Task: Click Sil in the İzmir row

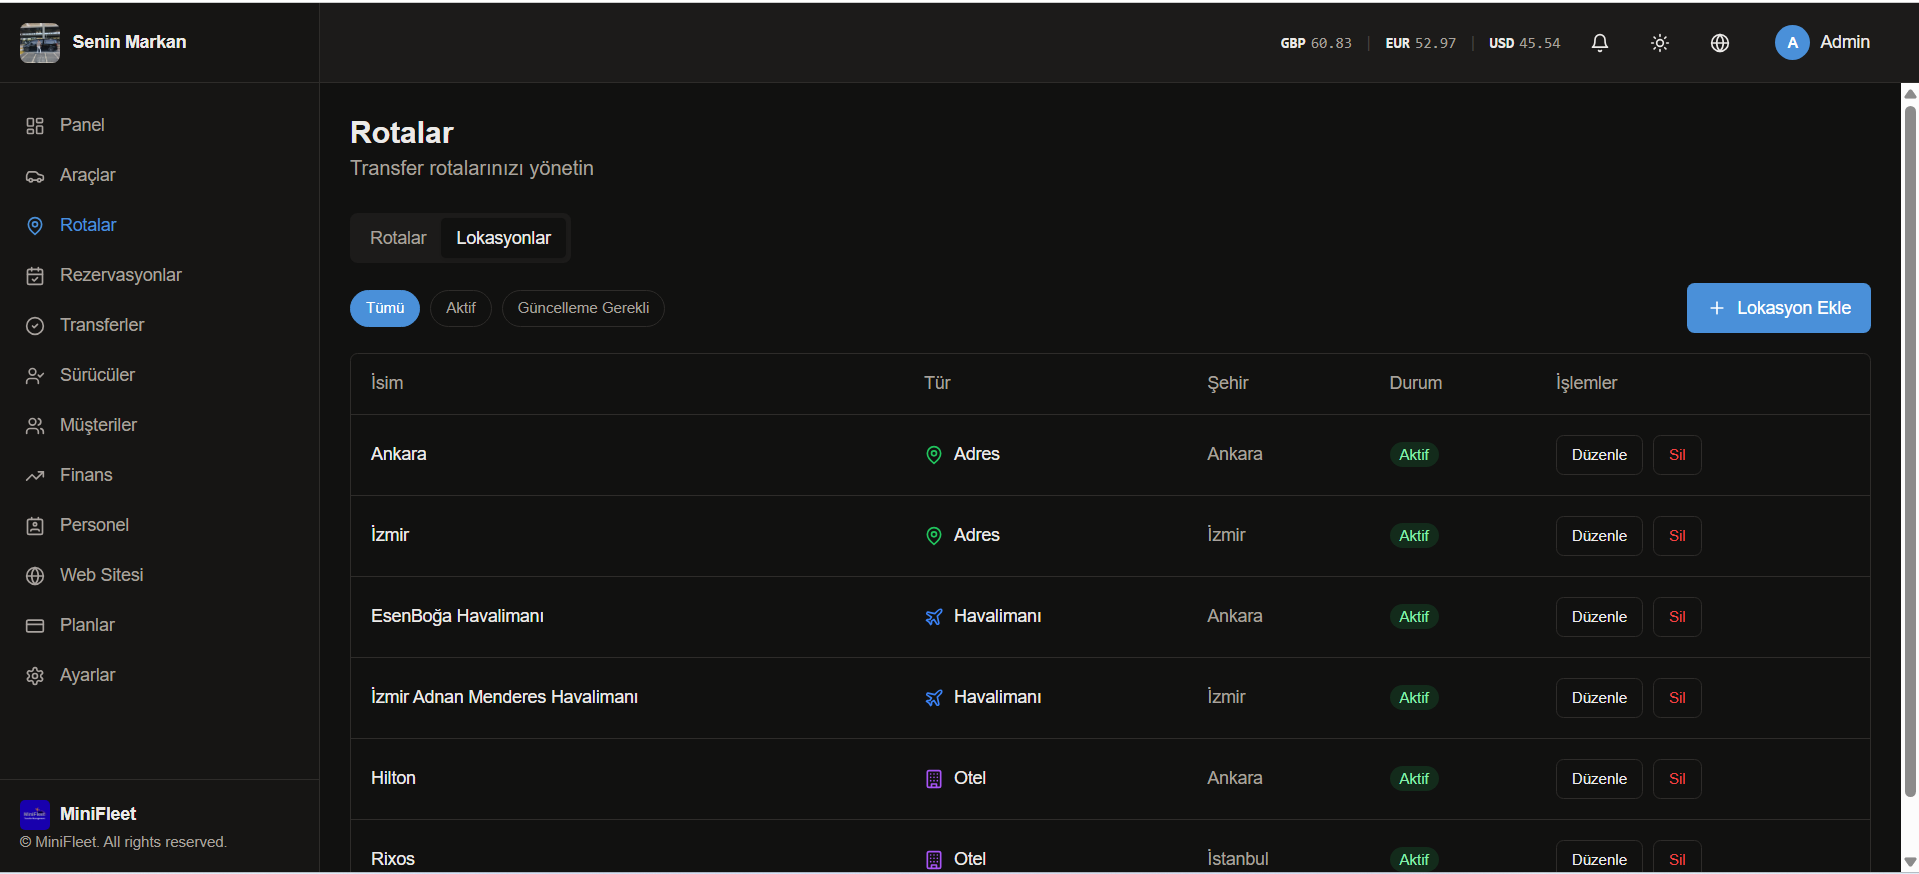Action: pos(1677,536)
